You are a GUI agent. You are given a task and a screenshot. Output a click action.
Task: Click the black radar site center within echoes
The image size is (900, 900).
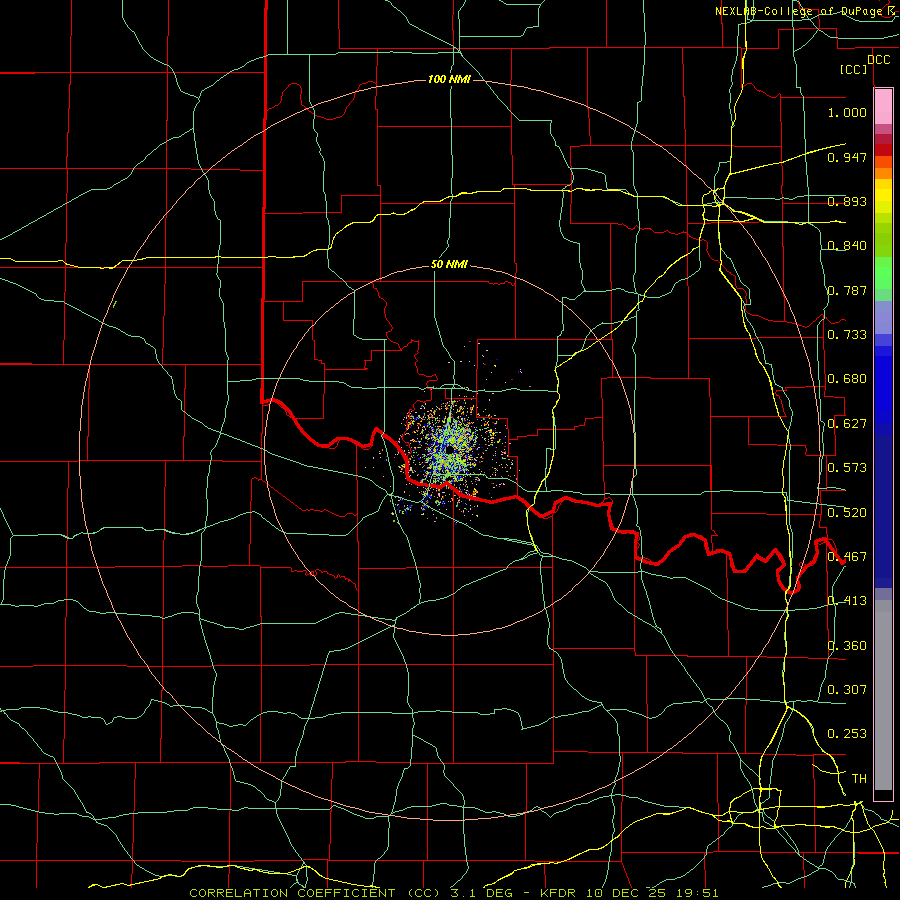[451, 451]
